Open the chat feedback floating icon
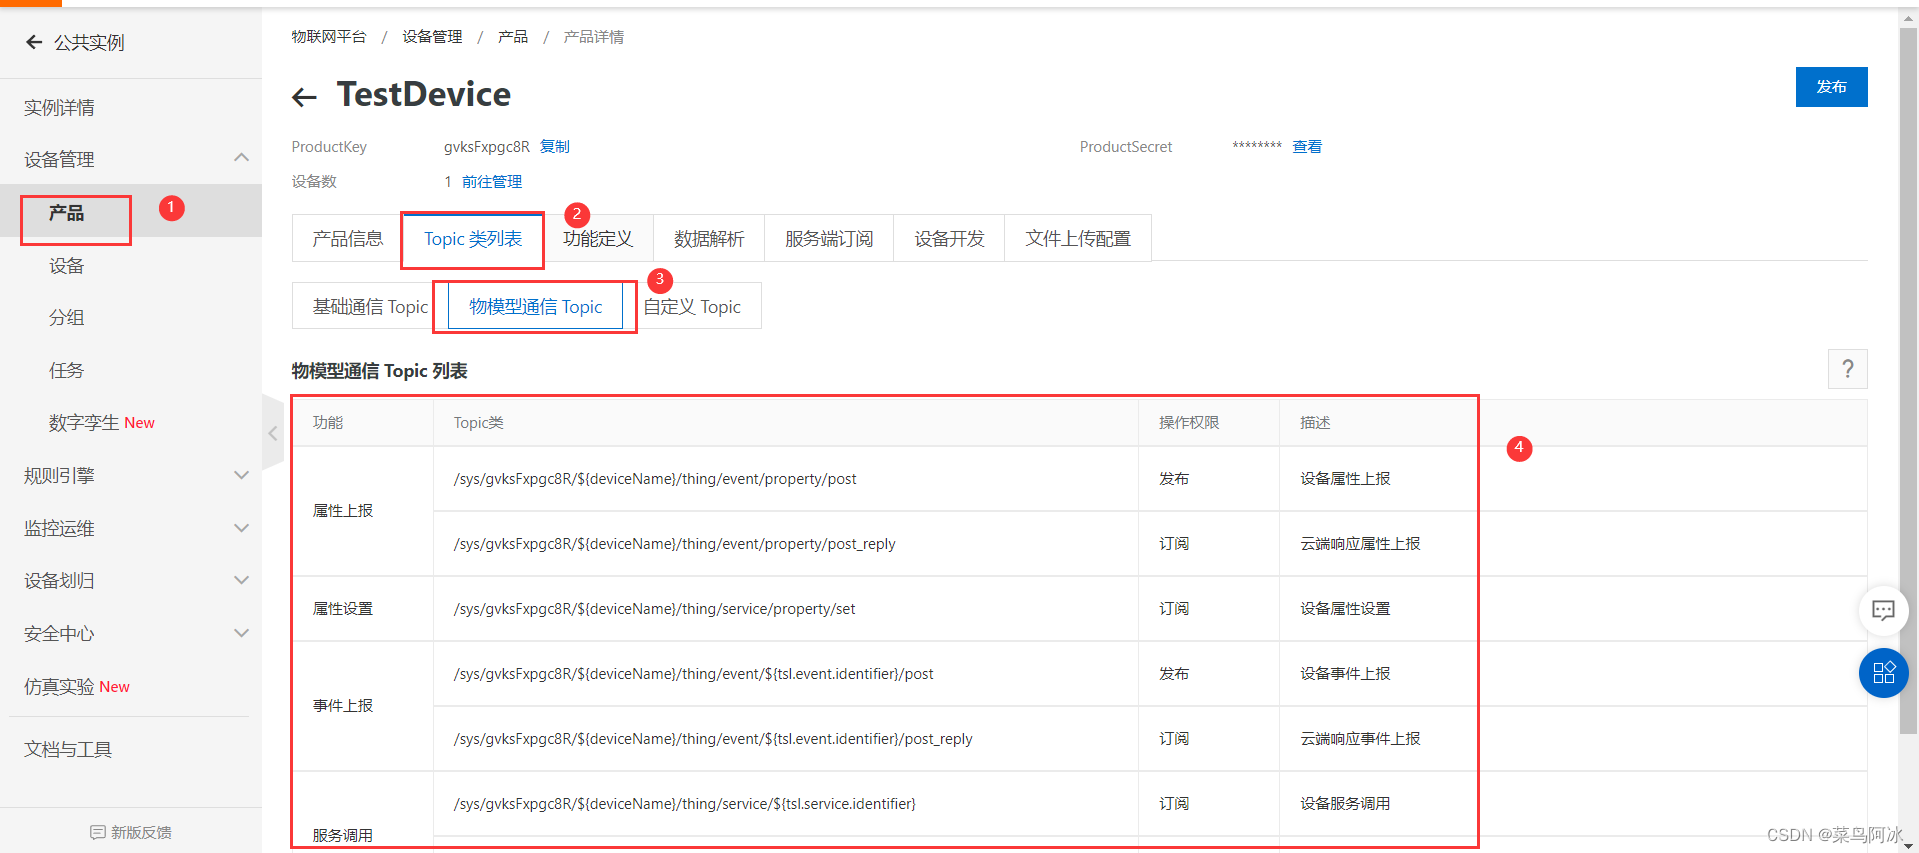Viewport: 1919px width, 853px height. pyautogui.click(x=1883, y=610)
